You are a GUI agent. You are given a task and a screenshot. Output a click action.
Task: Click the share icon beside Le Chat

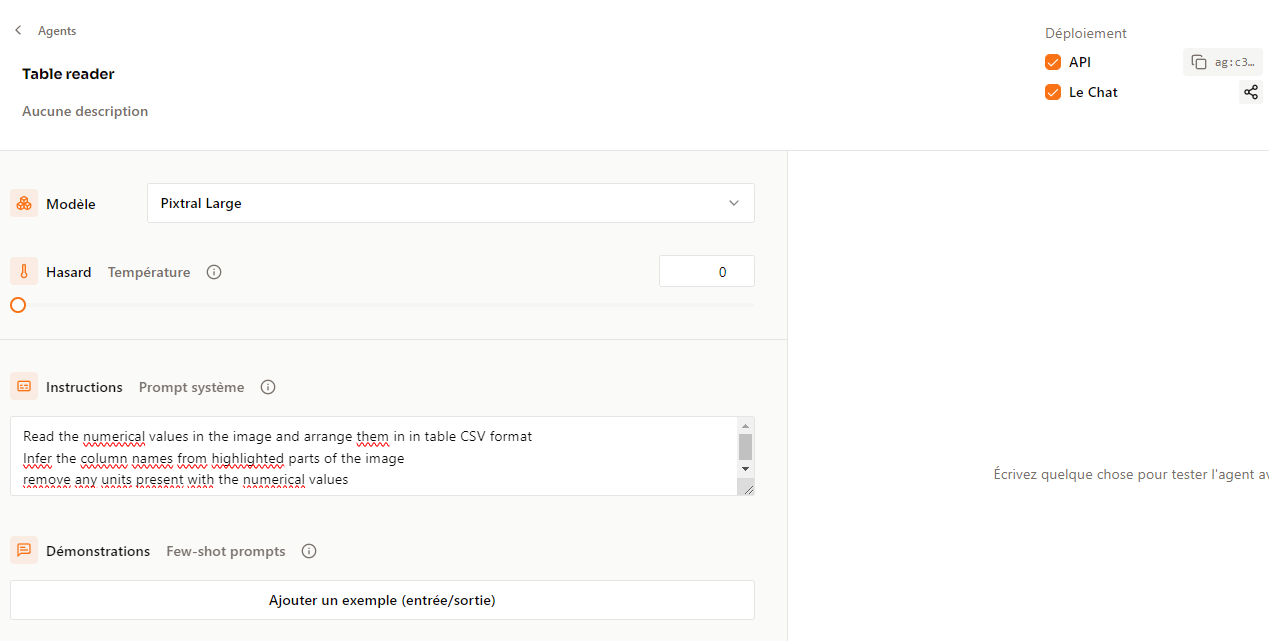pyautogui.click(x=1250, y=92)
